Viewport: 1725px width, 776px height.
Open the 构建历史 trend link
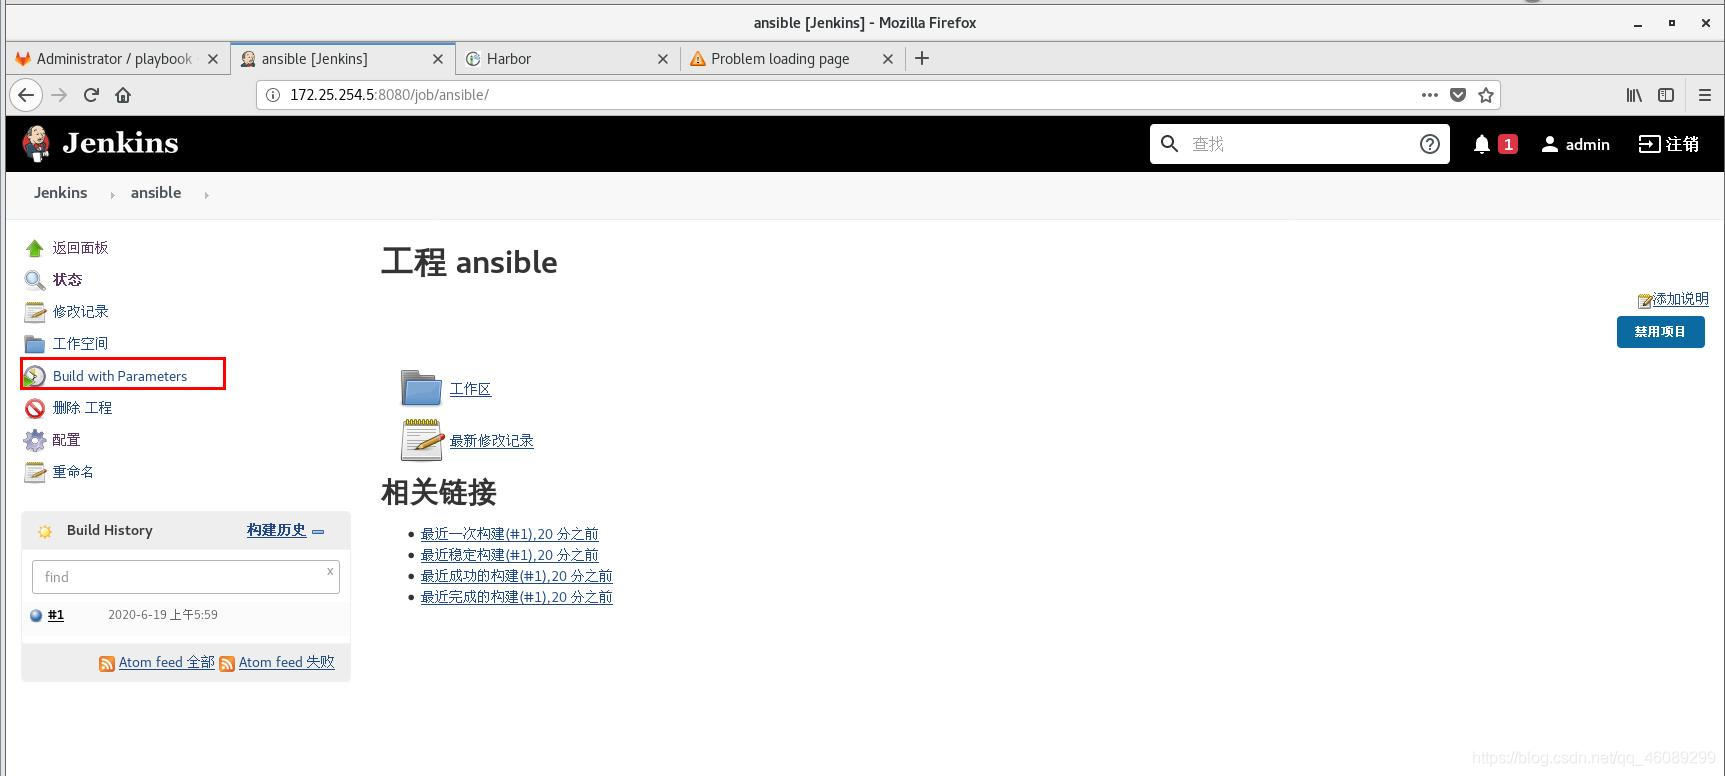point(276,531)
